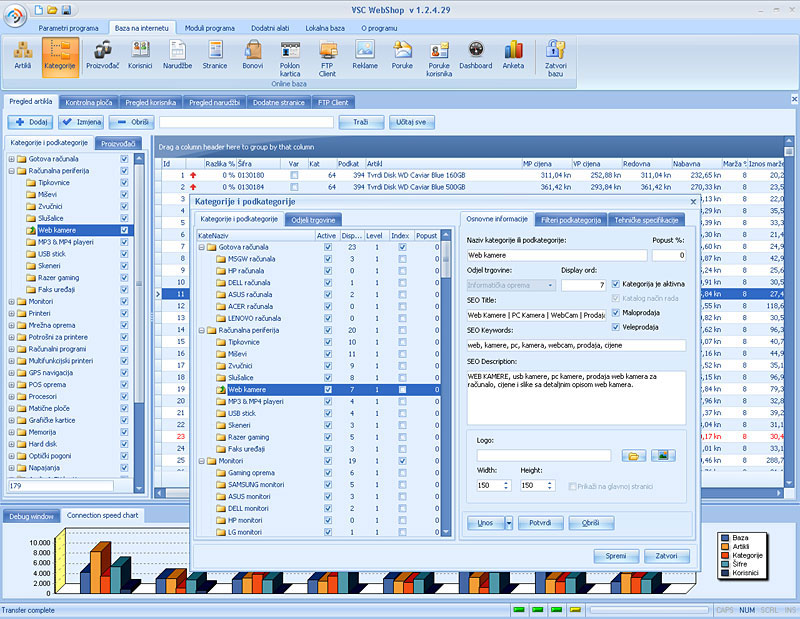Click the Učitaj sve button
The height and width of the screenshot is (619, 800).
[411, 122]
